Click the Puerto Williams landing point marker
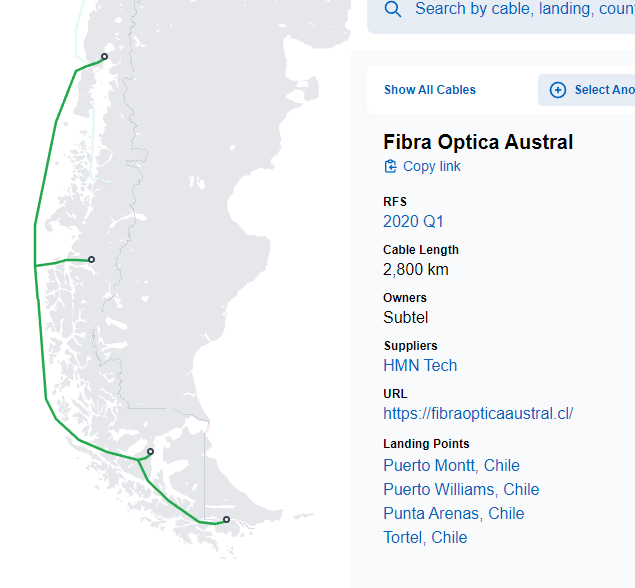635x588 pixels. click(x=227, y=519)
